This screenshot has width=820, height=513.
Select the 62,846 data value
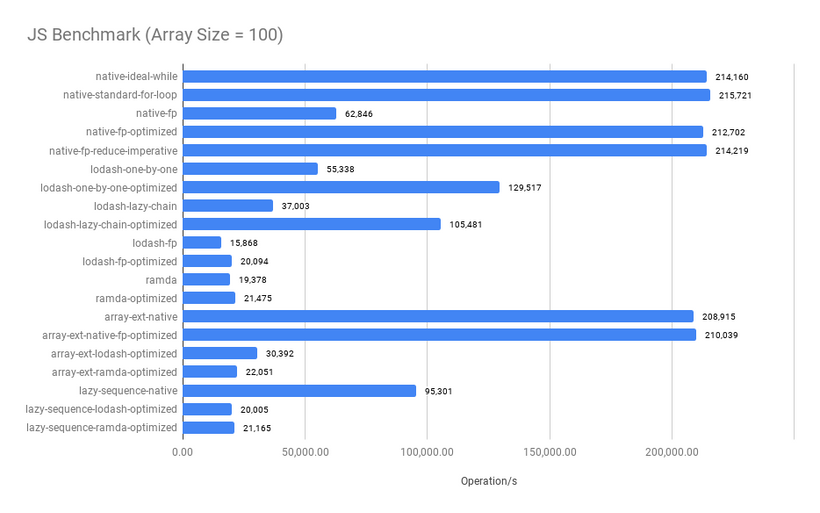[359, 114]
